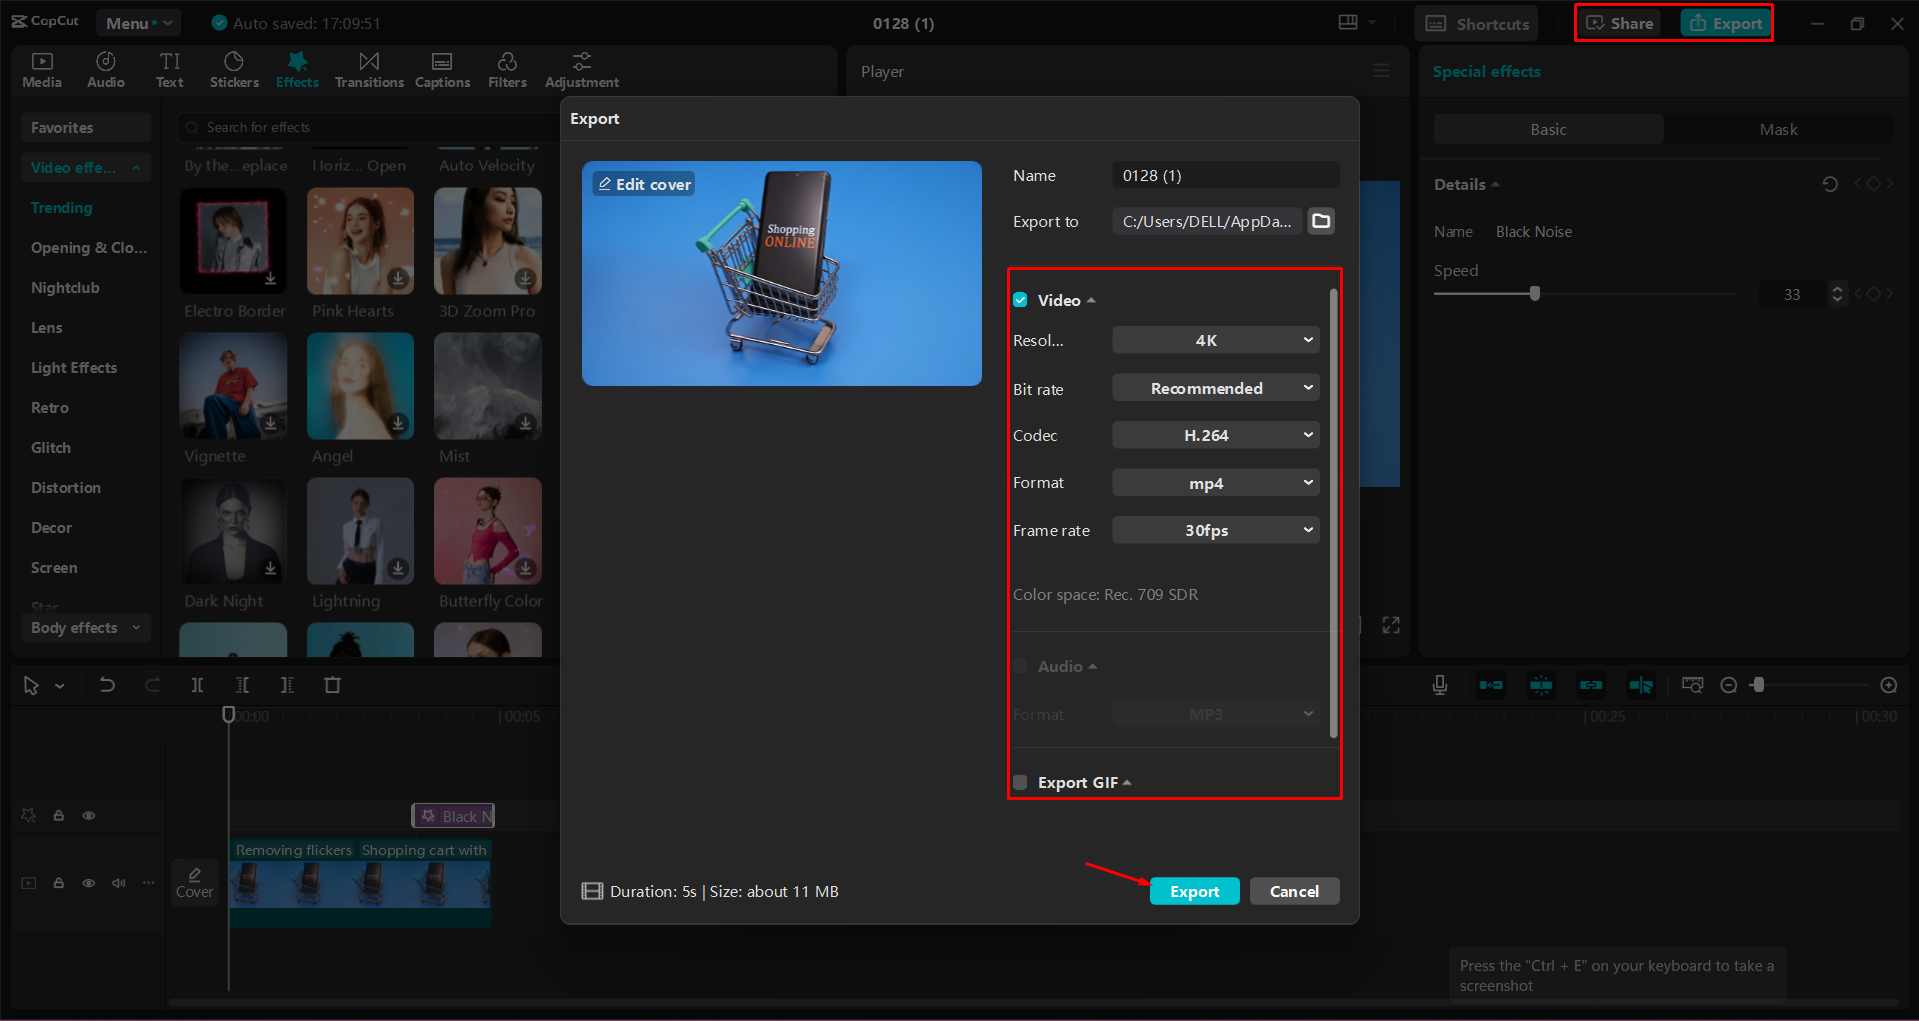Screen dimensions: 1919x1021
Task: Select the Retro effects category
Action: pos(50,408)
